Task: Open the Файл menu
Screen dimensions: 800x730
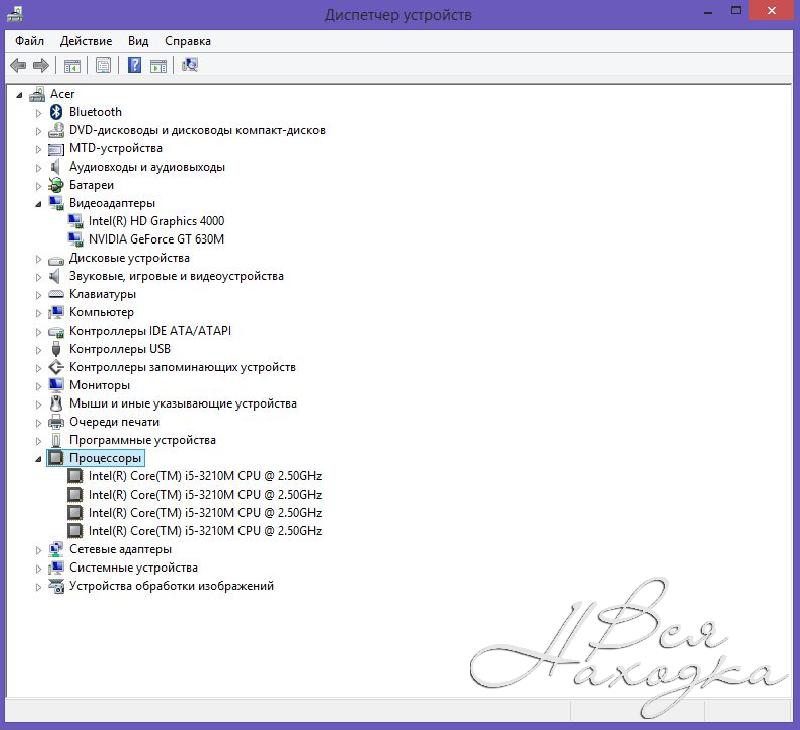Action: click(x=29, y=41)
